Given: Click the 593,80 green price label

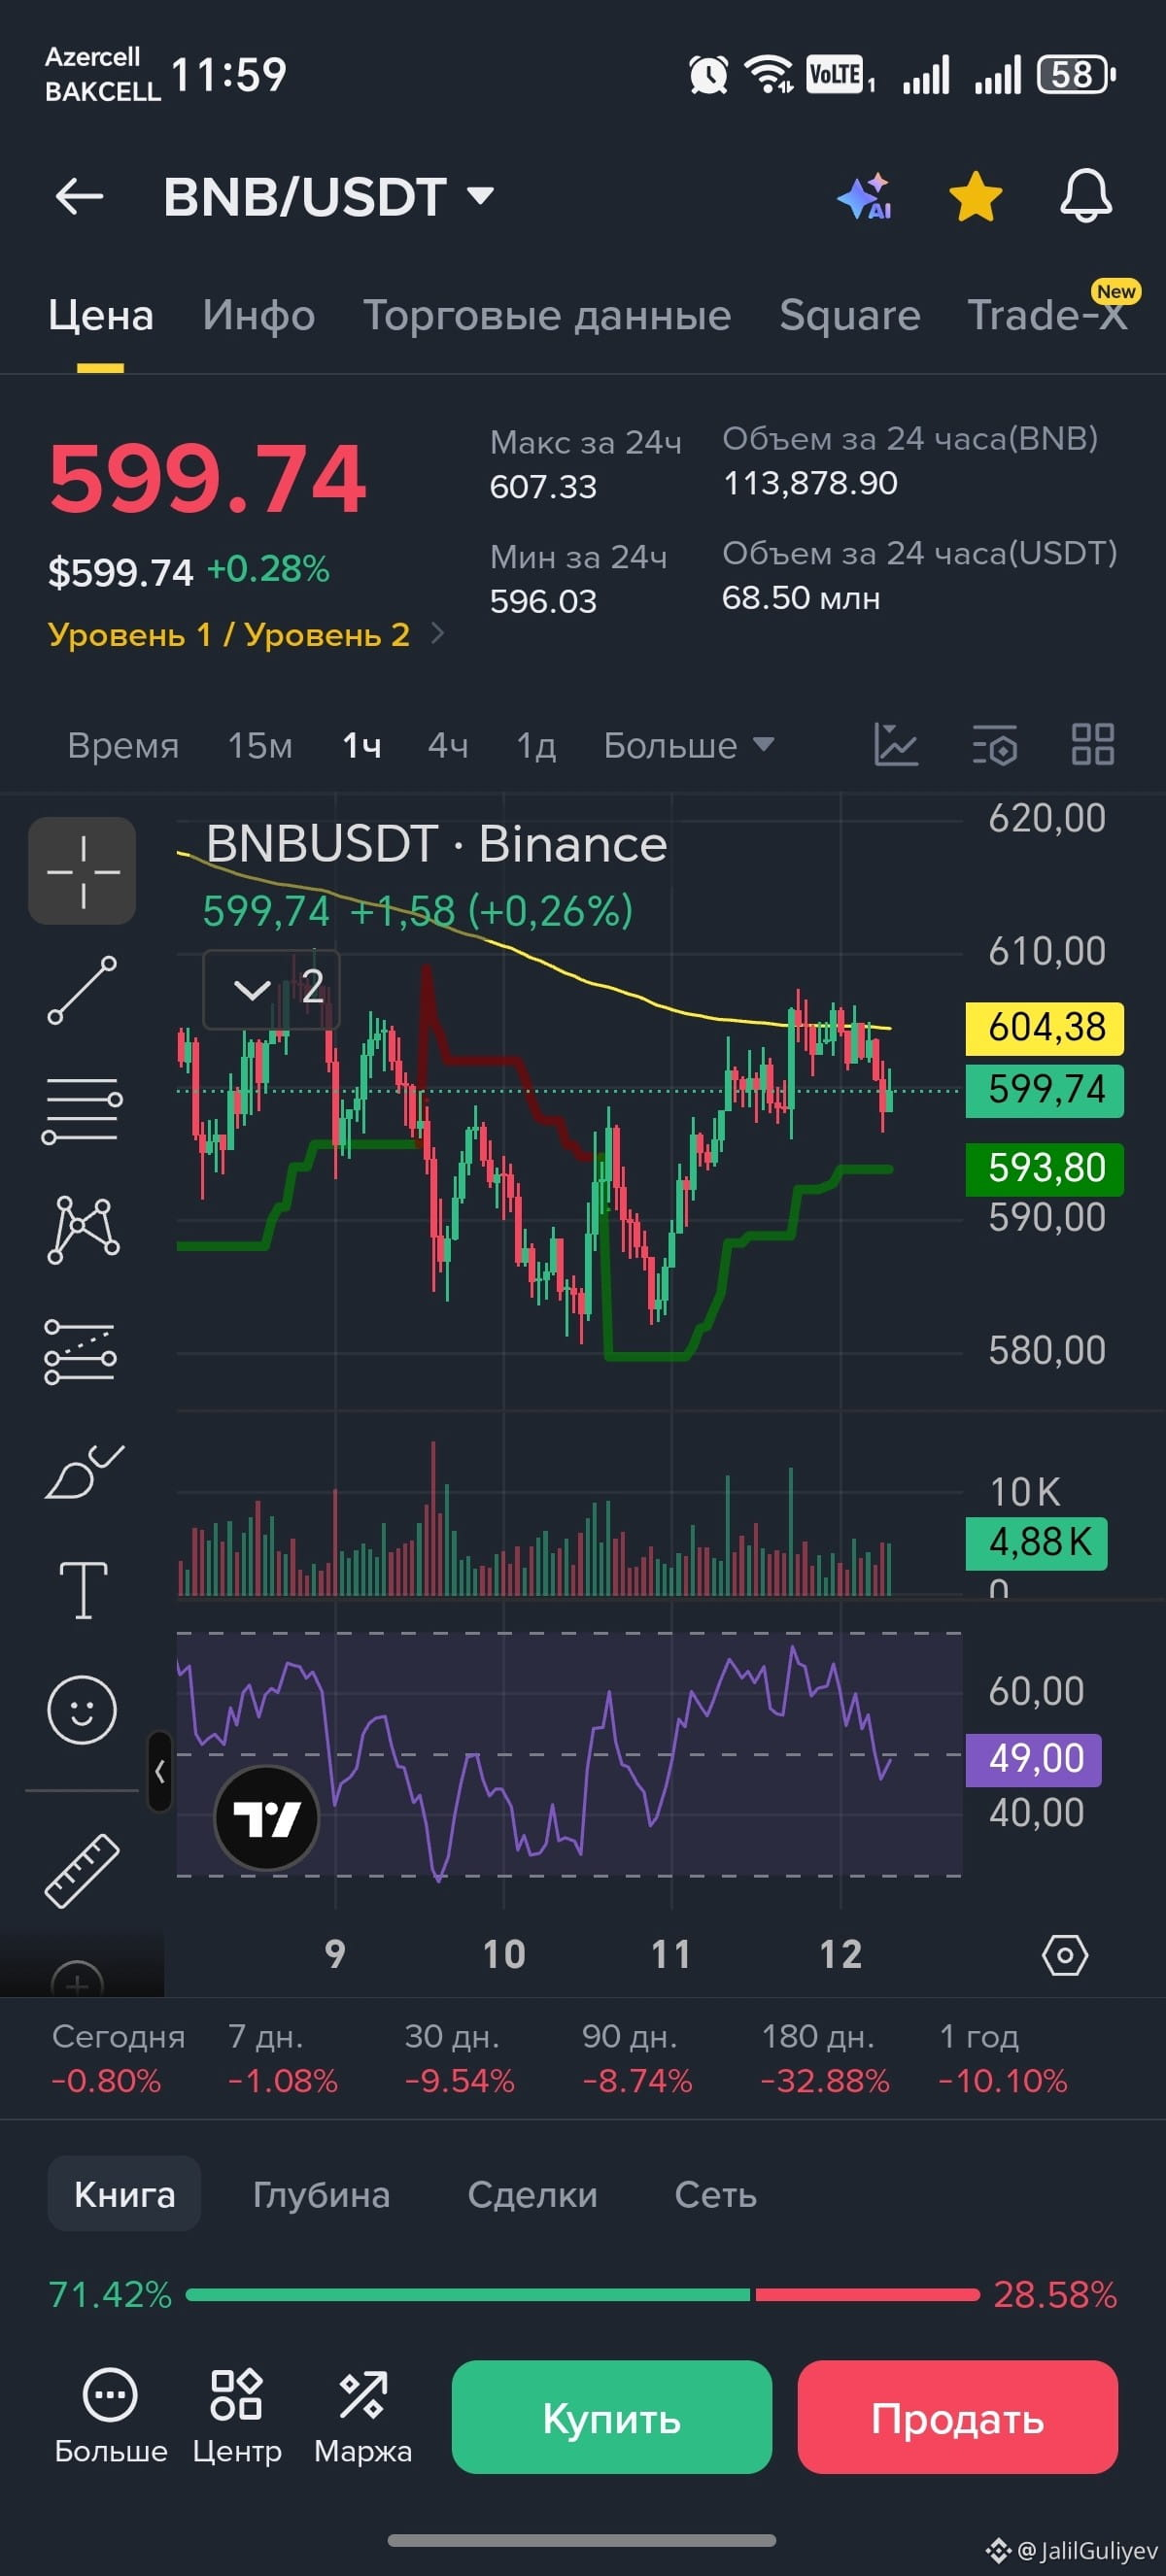Looking at the screenshot, I should (x=1045, y=1169).
